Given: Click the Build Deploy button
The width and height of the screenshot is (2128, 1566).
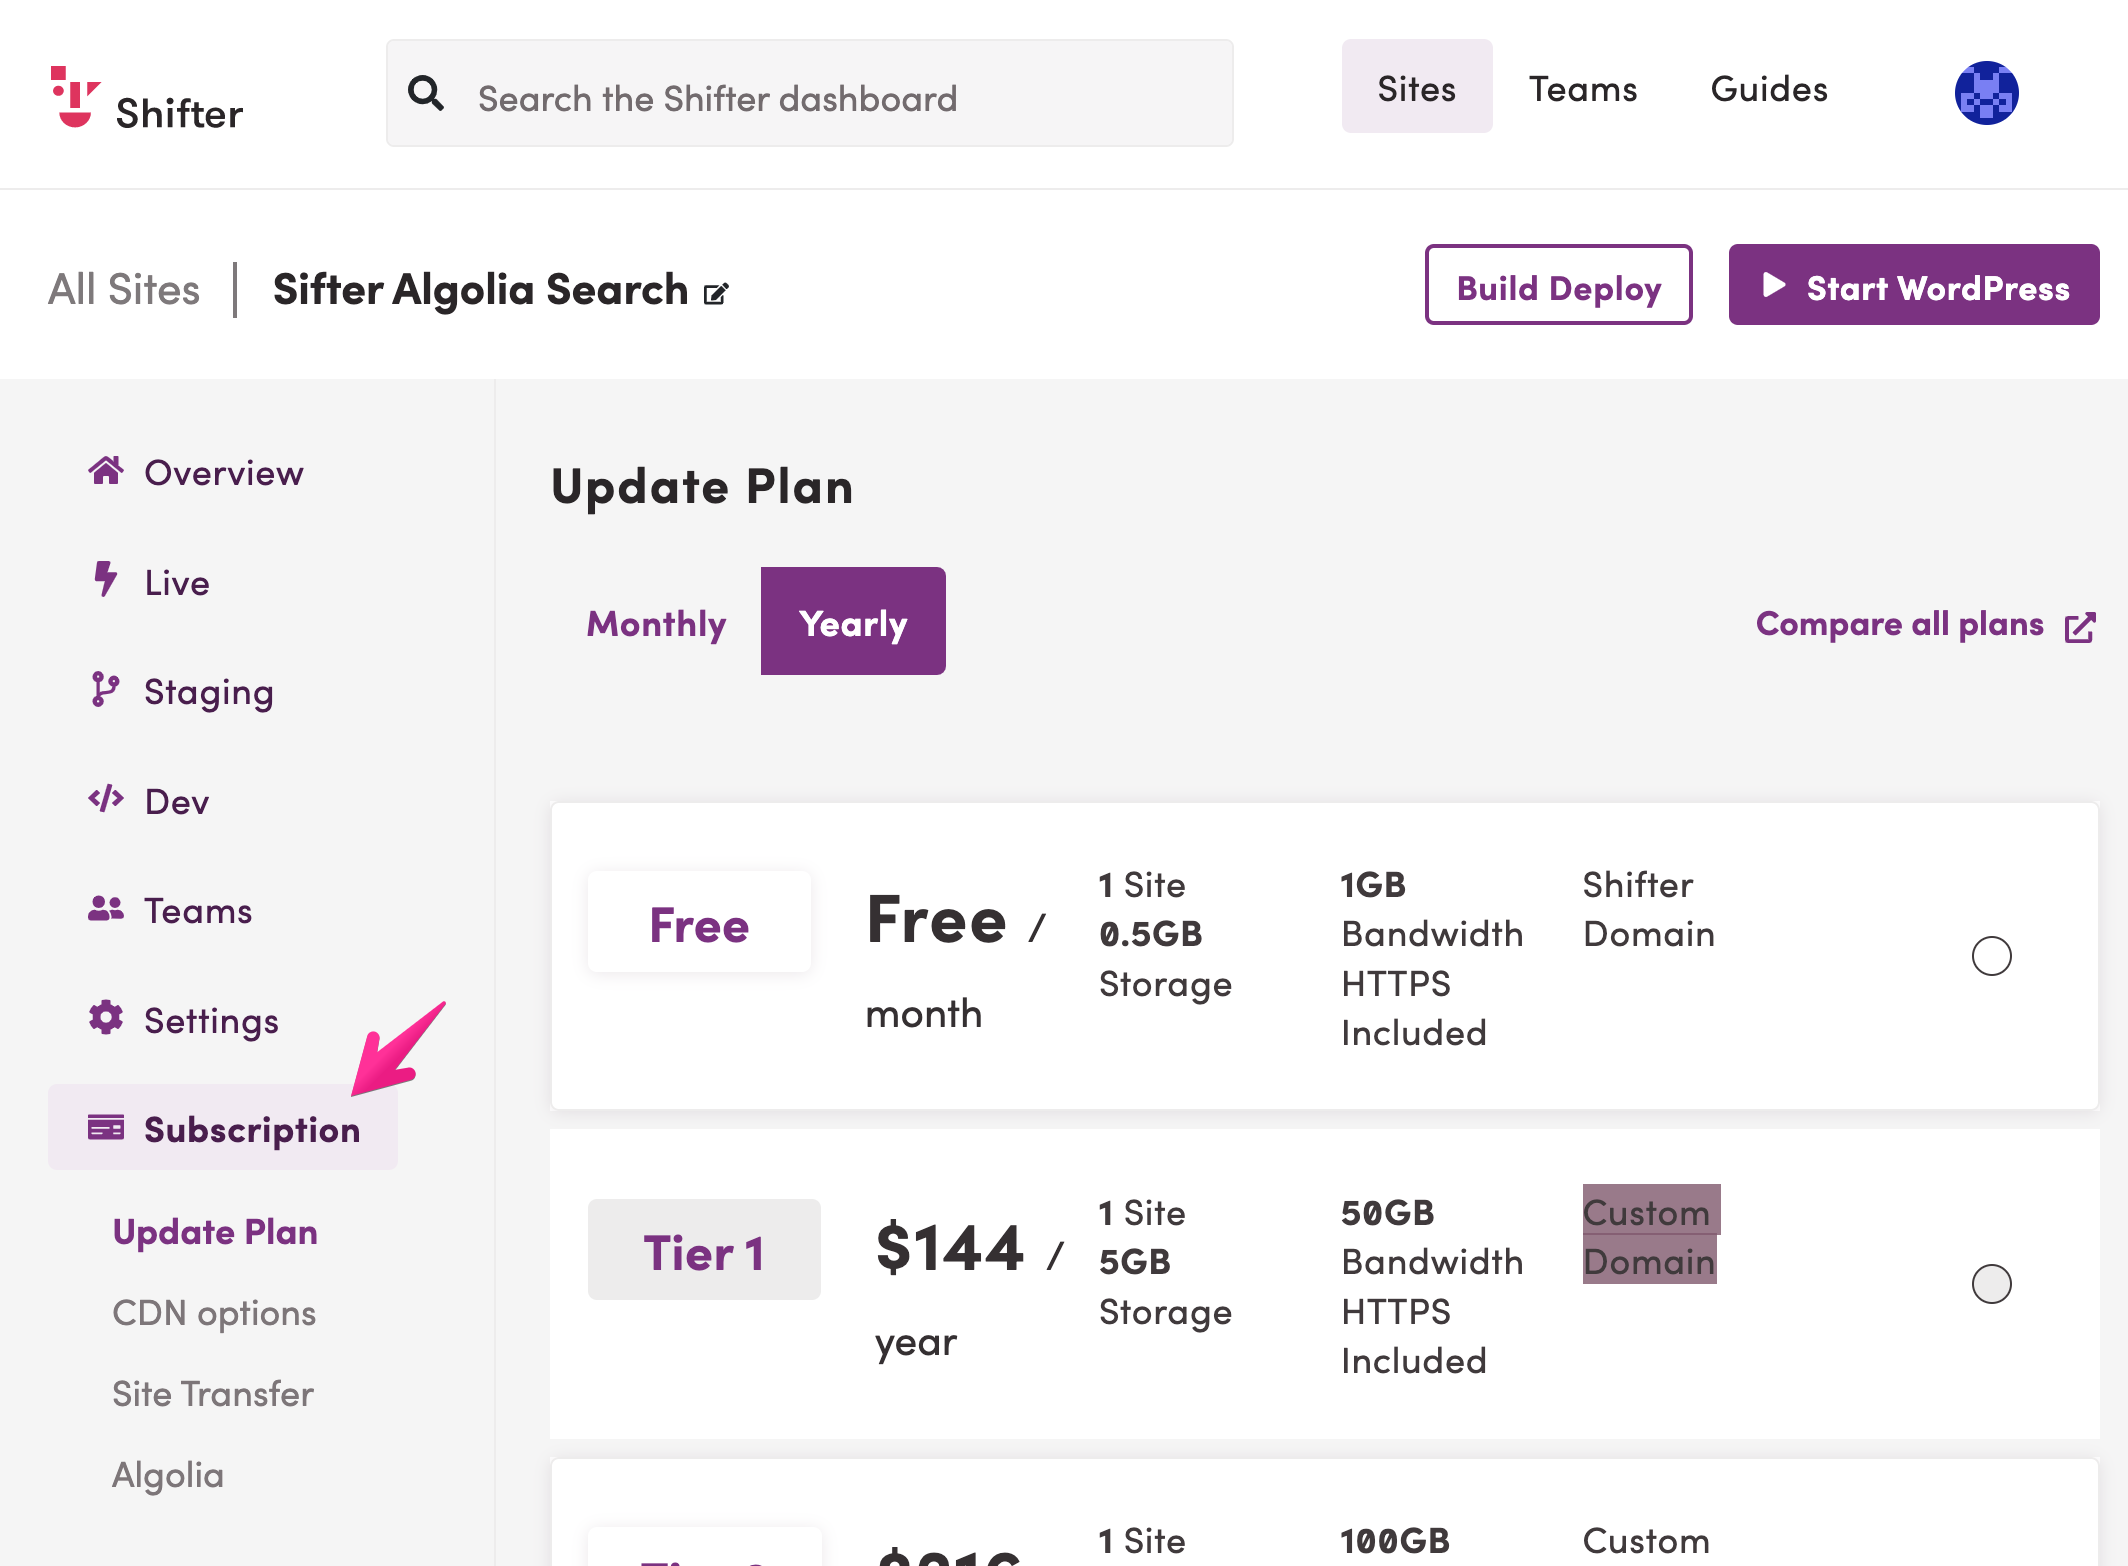Looking at the screenshot, I should click(x=1558, y=285).
